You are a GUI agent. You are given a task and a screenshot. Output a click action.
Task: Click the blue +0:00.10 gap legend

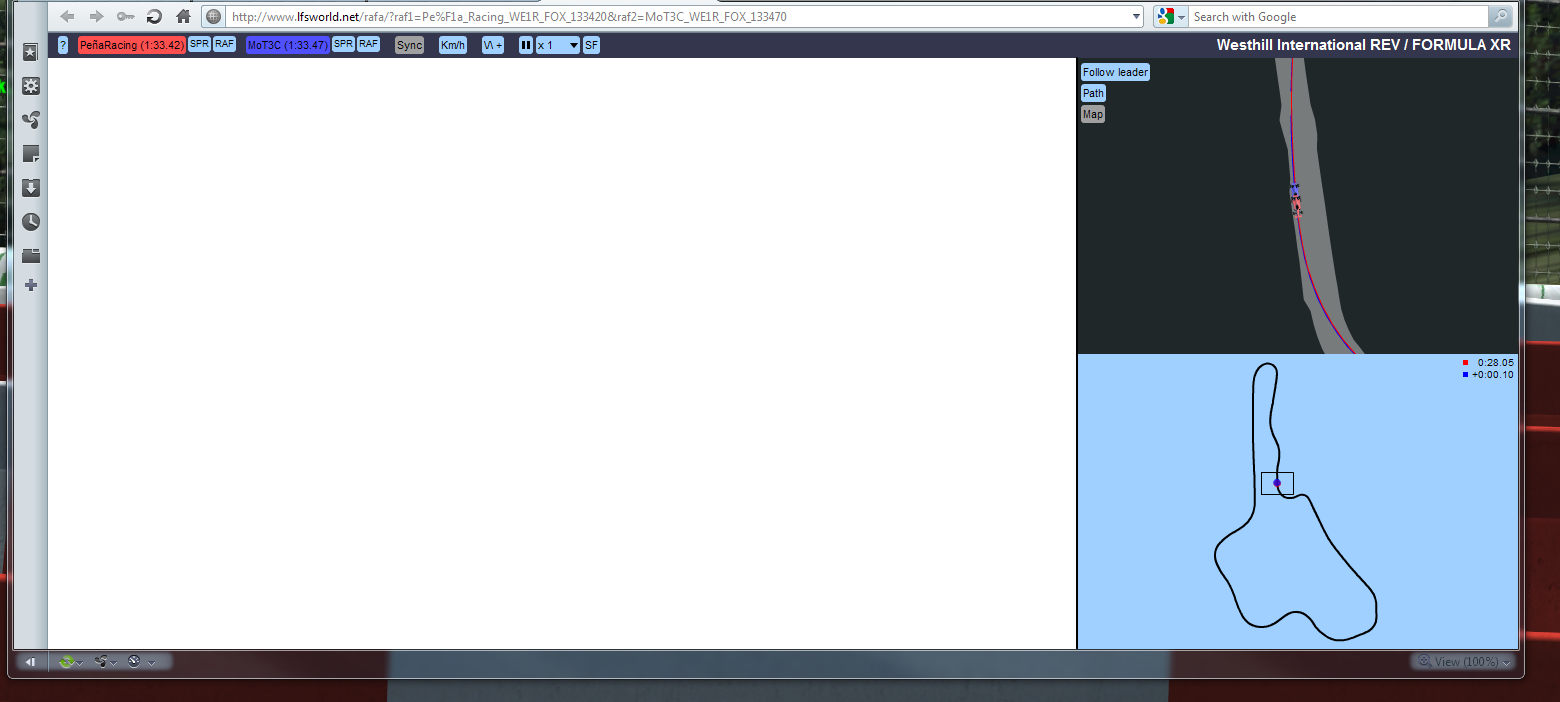[1488, 375]
